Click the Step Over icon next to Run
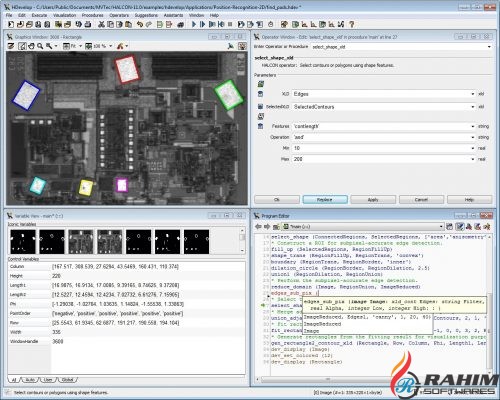Viewport: 500px width, 400px height. [x=202, y=24]
